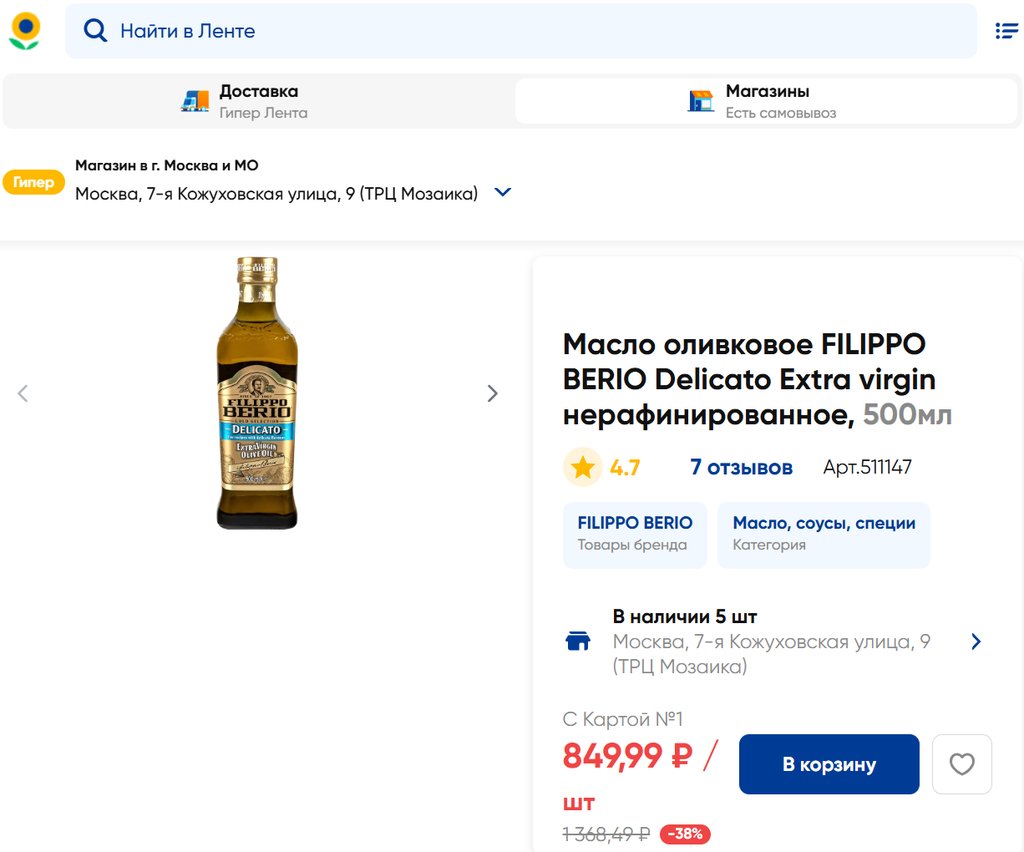Switch to the Доставка tab
1024x852 pixels.
[x=258, y=101]
